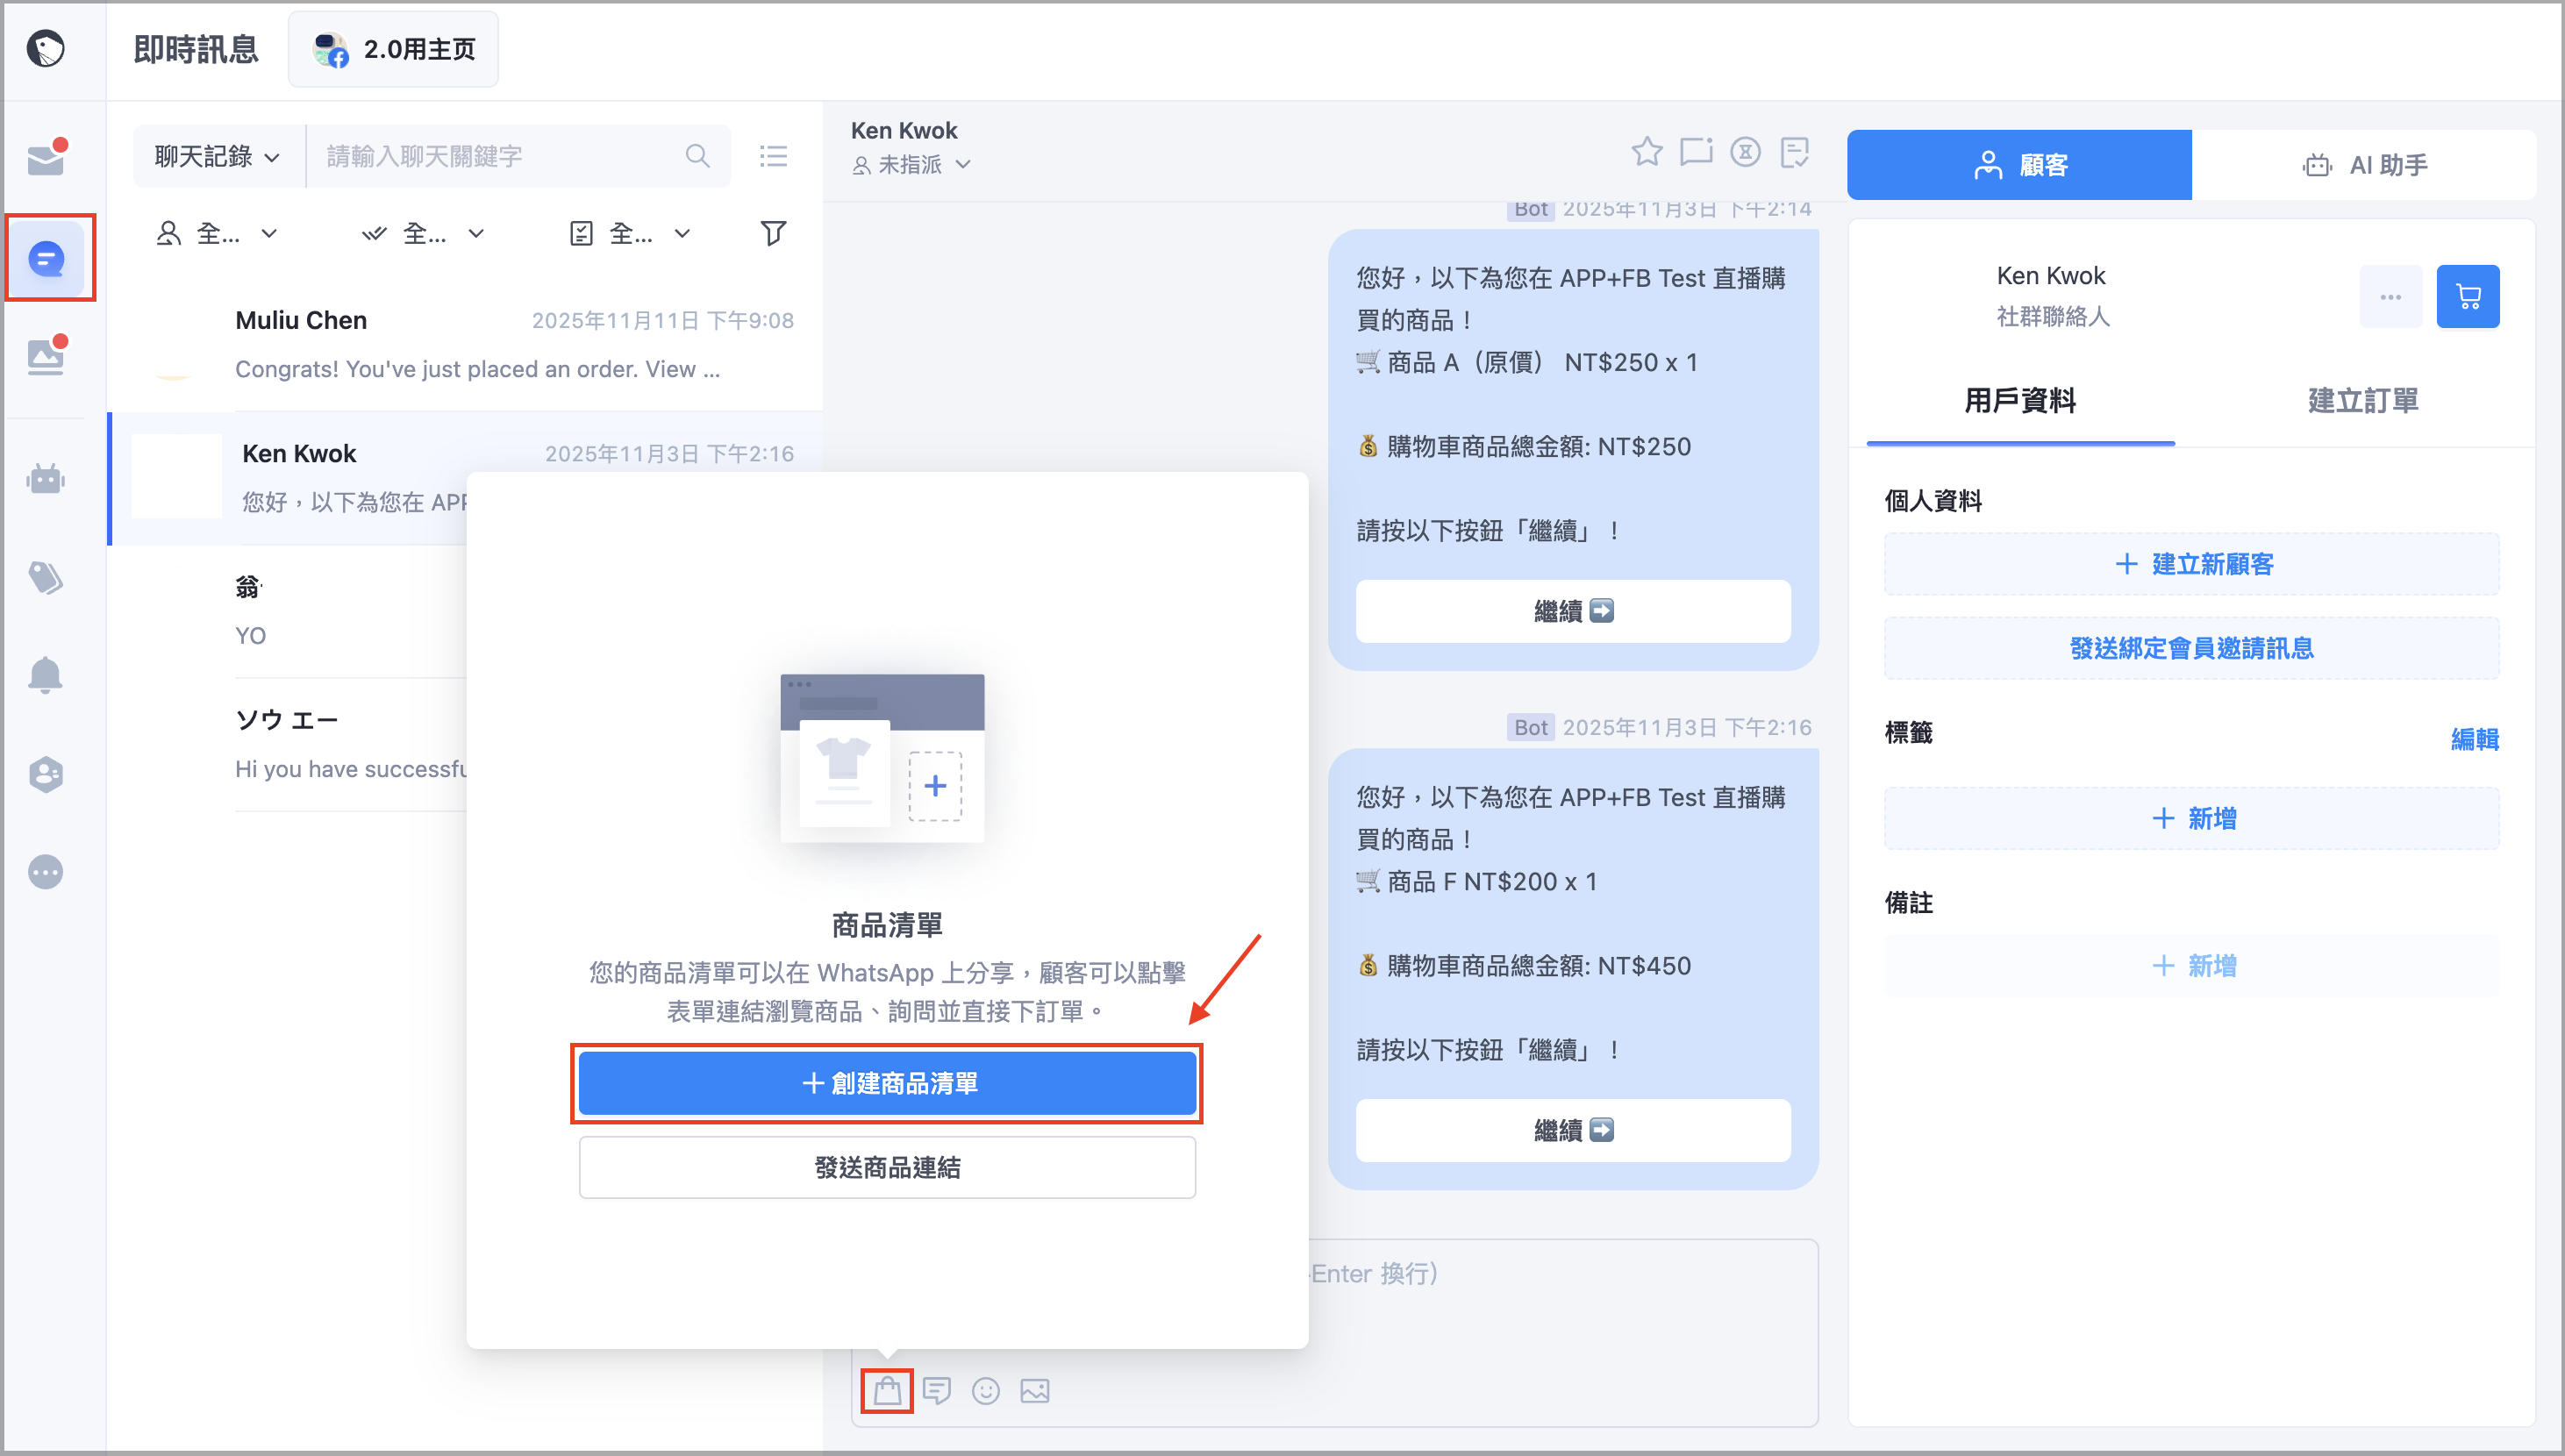Image resolution: width=2565 pixels, height=1456 pixels.
Task: Click 繼續 in the NT$450 cart message
Action: pos(1573,1130)
